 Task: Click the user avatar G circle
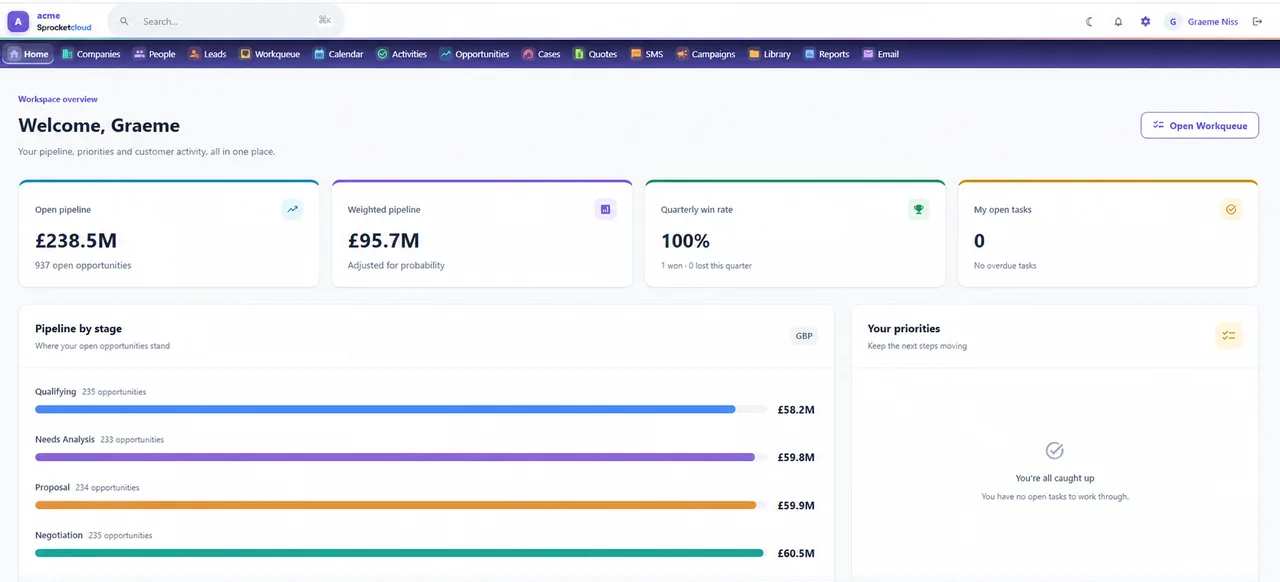(x=1173, y=21)
